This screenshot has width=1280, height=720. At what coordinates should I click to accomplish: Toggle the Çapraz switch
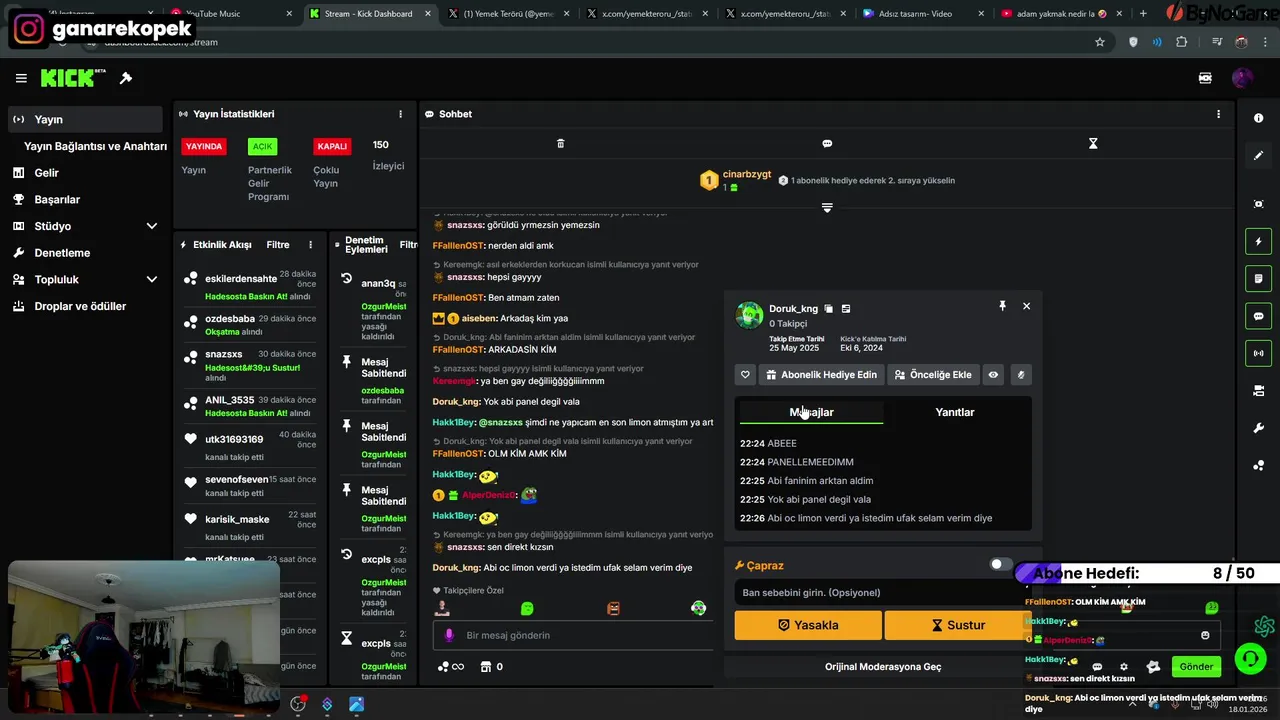(x=1001, y=564)
